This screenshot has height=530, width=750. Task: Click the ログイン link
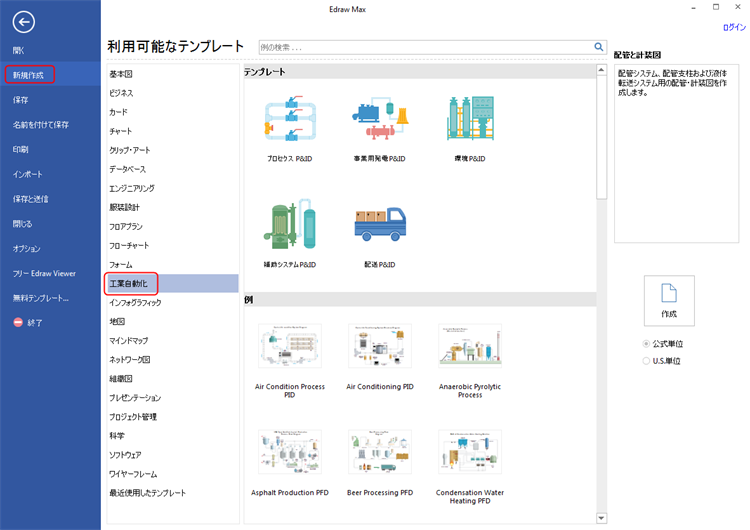(733, 28)
